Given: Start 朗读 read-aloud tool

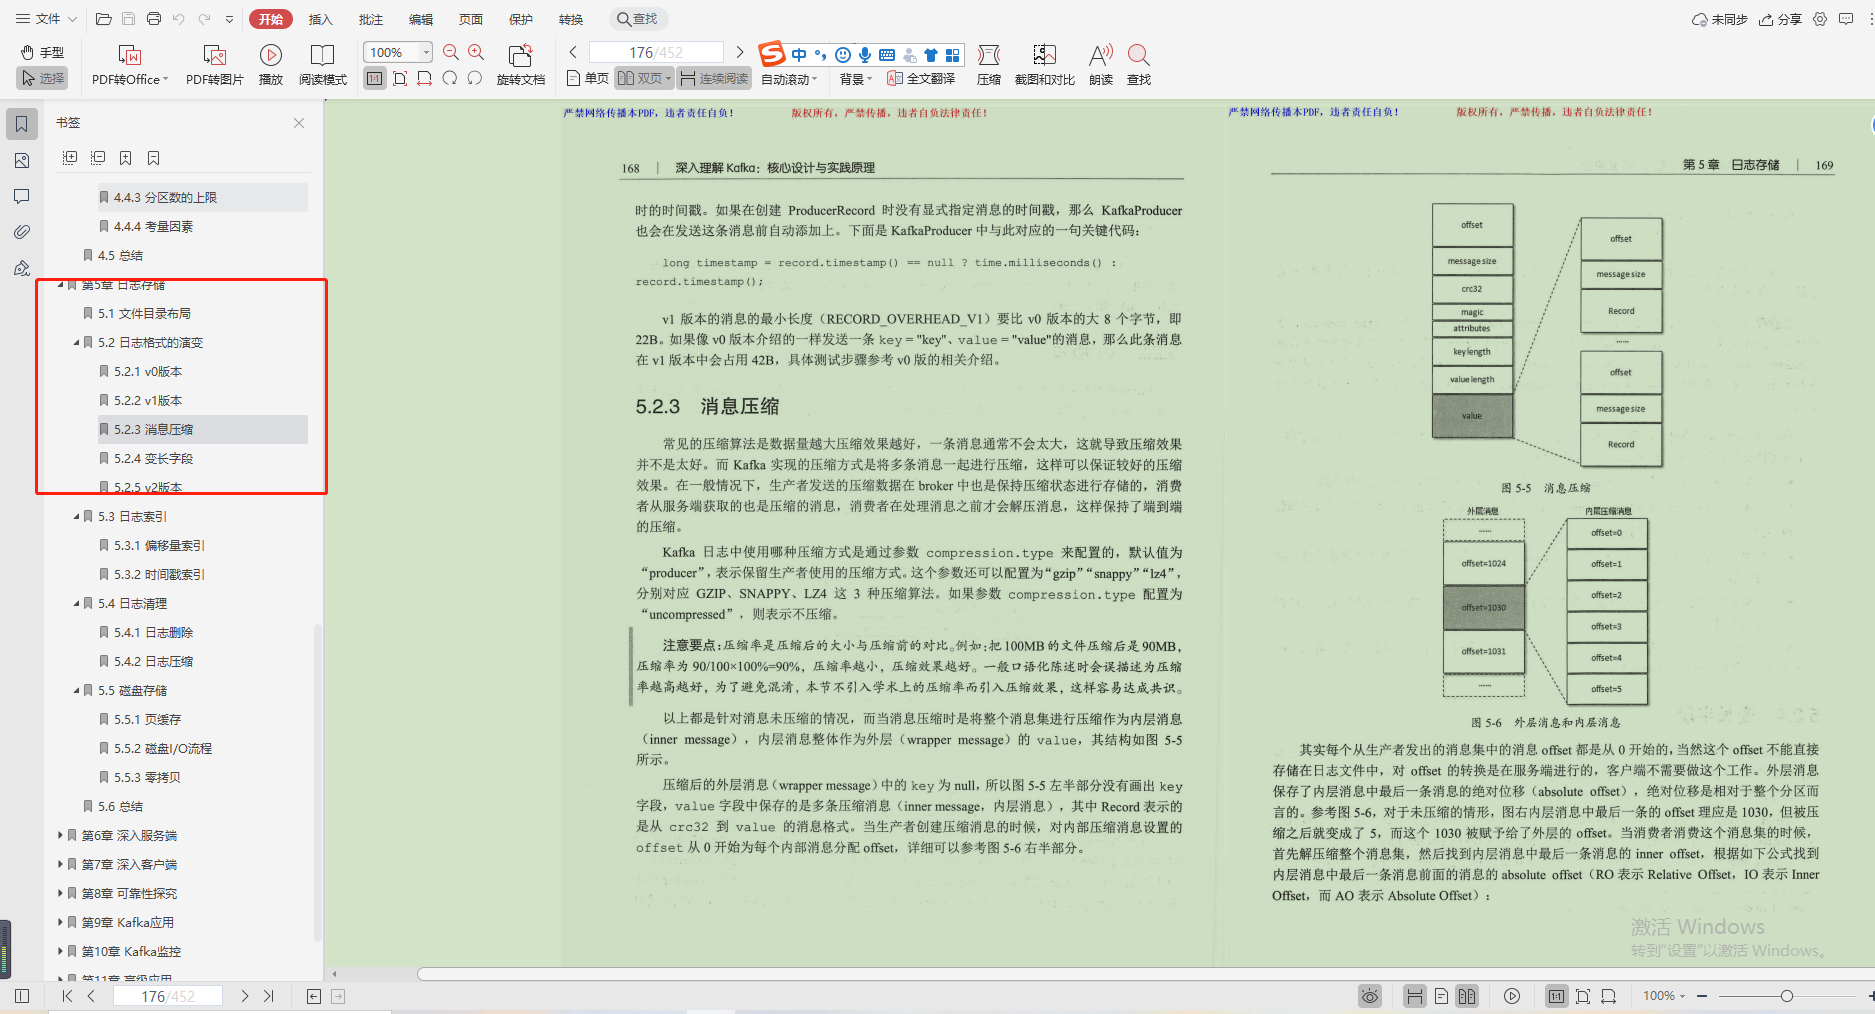Looking at the screenshot, I should pos(1101,64).
